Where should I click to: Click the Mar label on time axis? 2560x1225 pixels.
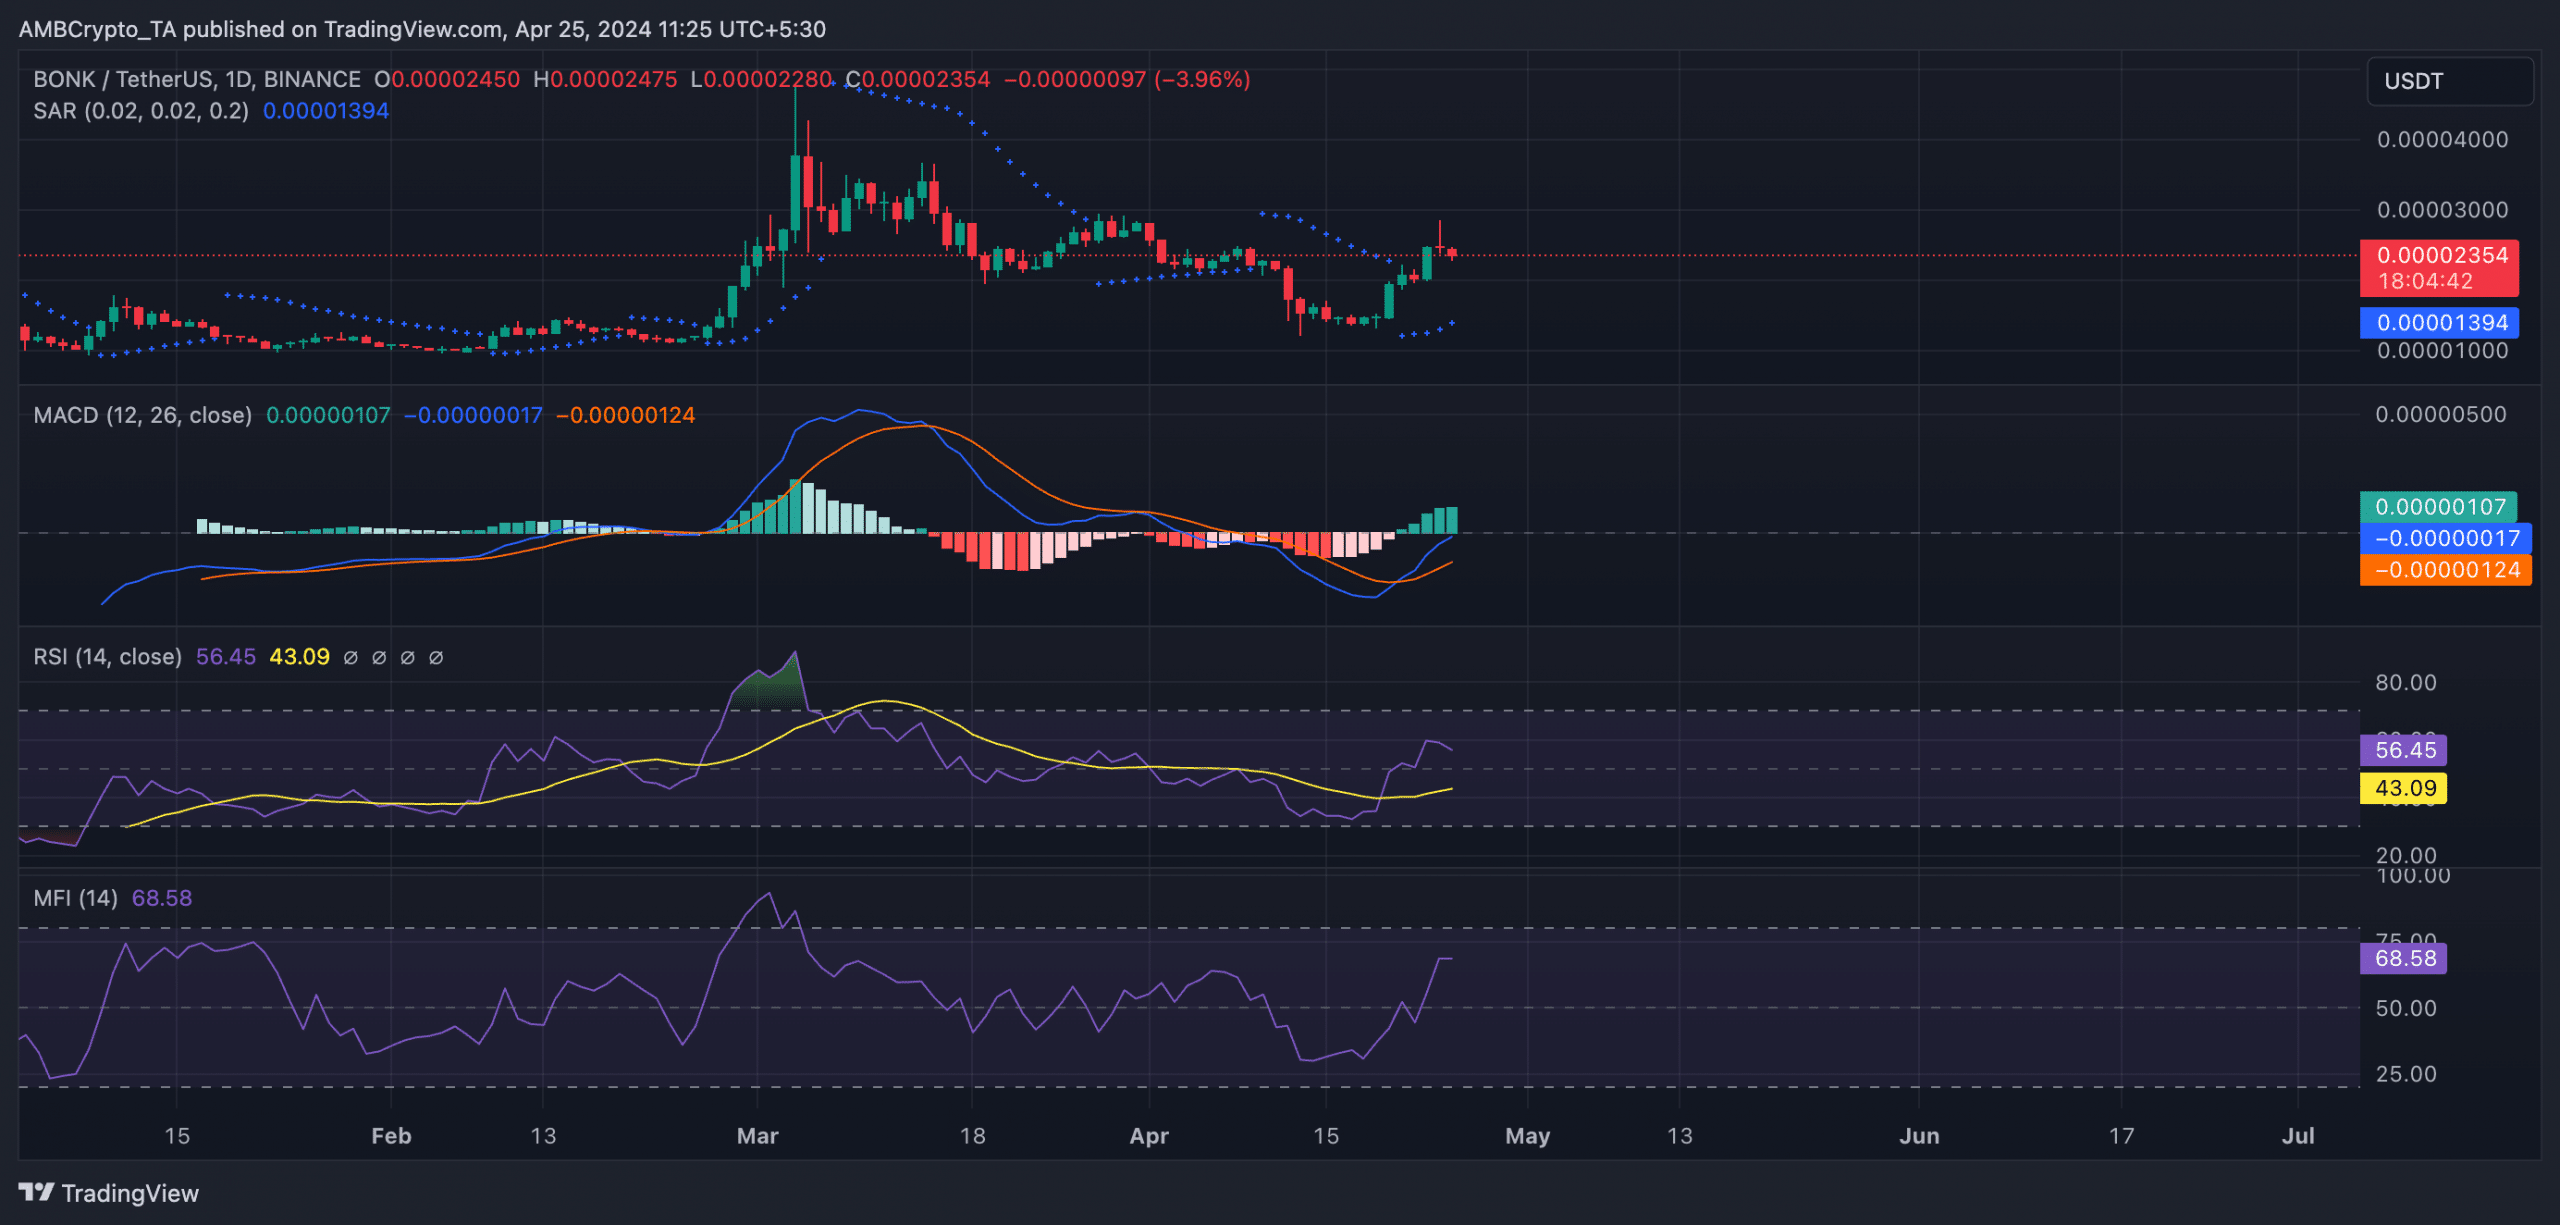pyautogui.click(x=757, y=1135)
